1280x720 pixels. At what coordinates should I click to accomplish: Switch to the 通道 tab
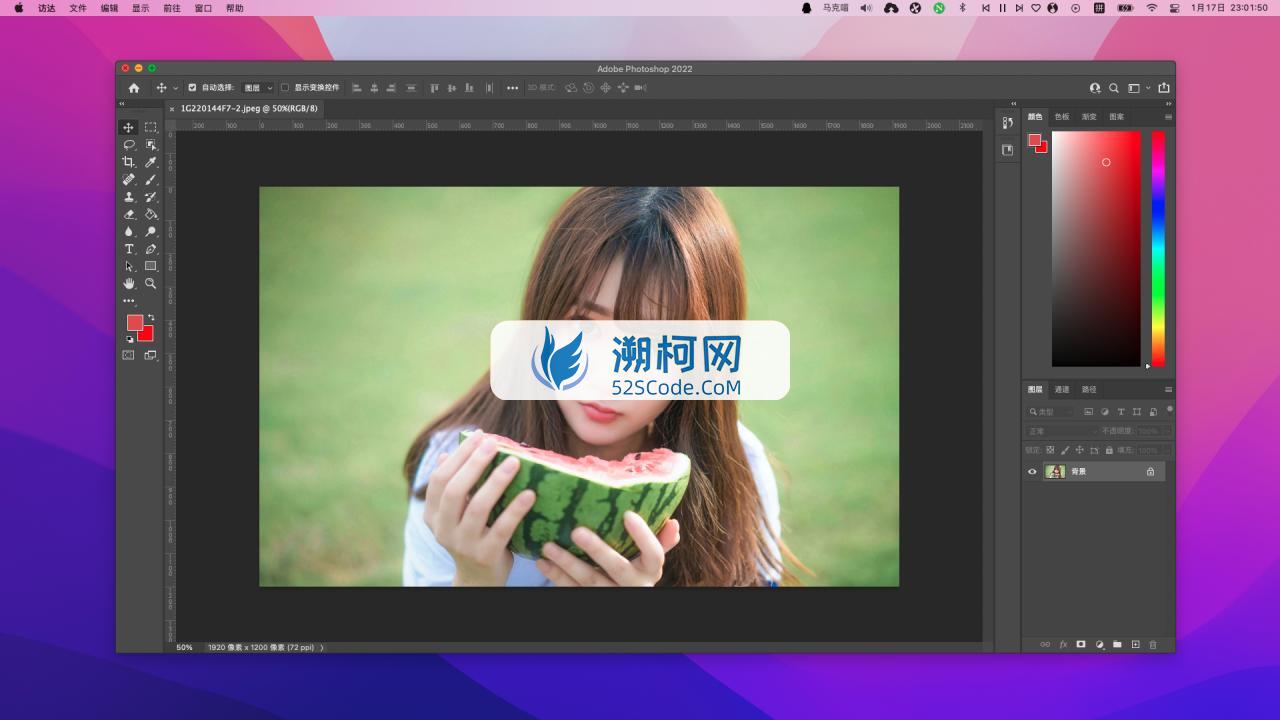tap(1062, 390)
